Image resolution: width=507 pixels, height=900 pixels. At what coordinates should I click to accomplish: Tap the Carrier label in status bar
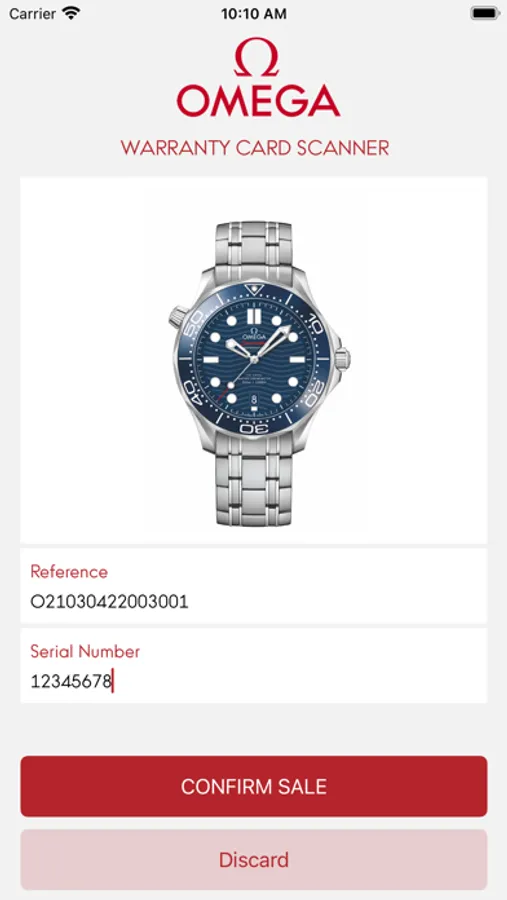click(32, 13)
